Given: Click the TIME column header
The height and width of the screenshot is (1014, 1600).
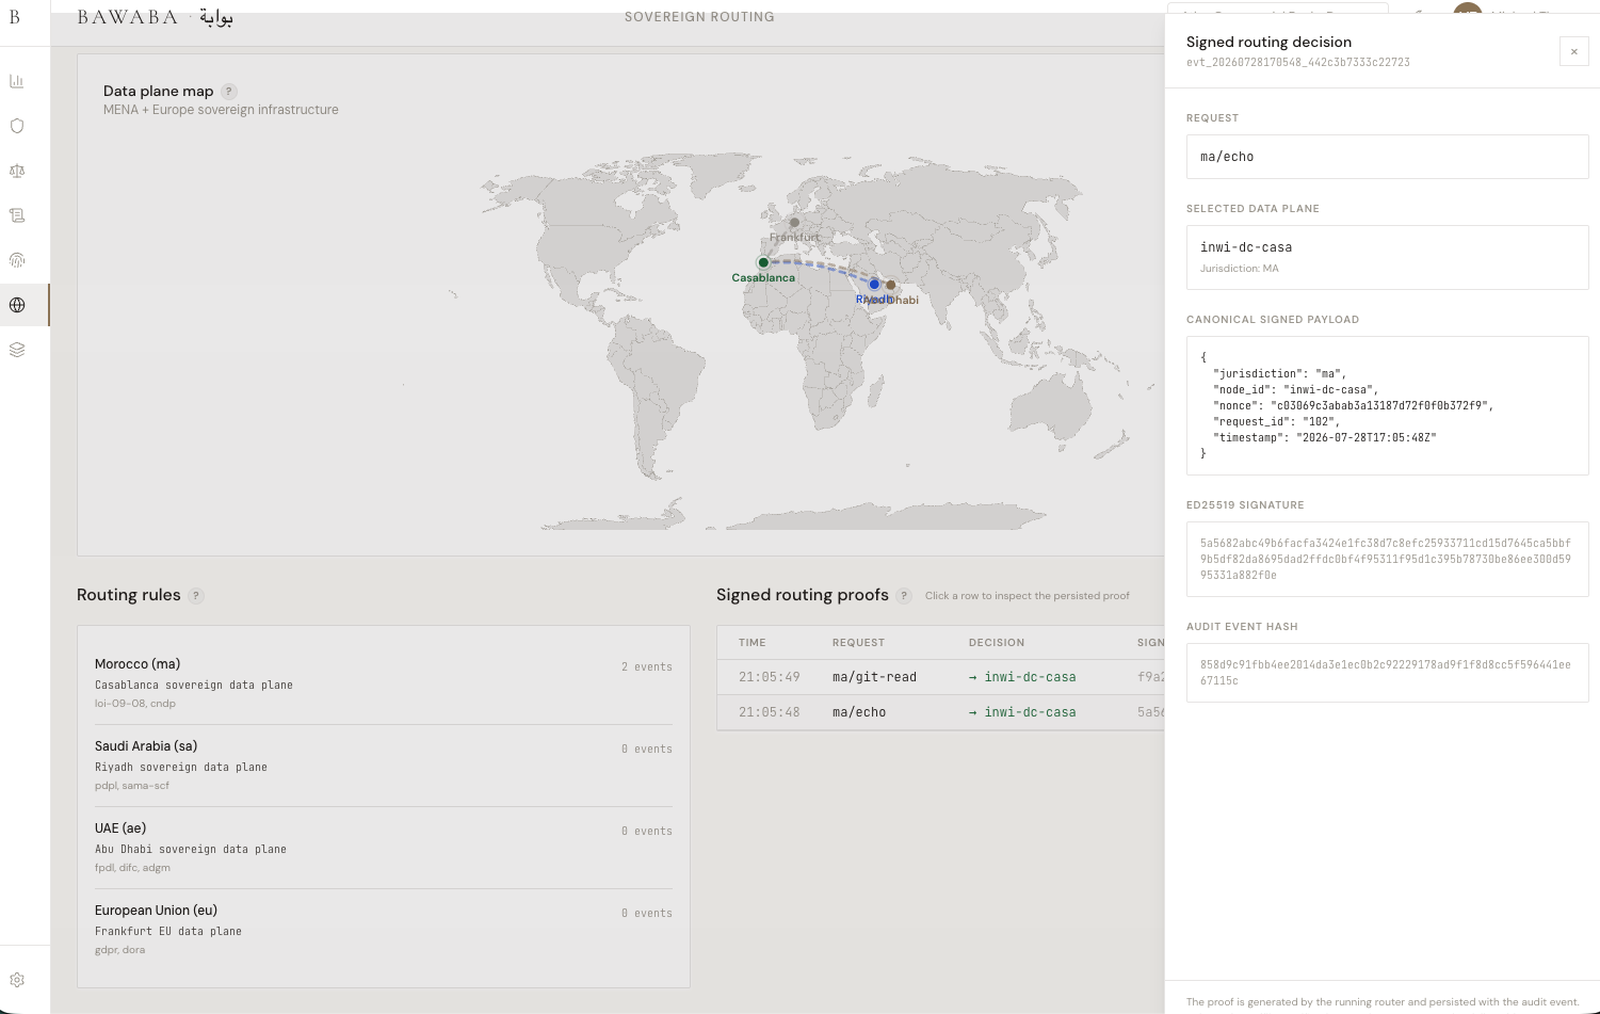Looking at the screenshot, I should point(752,643).
